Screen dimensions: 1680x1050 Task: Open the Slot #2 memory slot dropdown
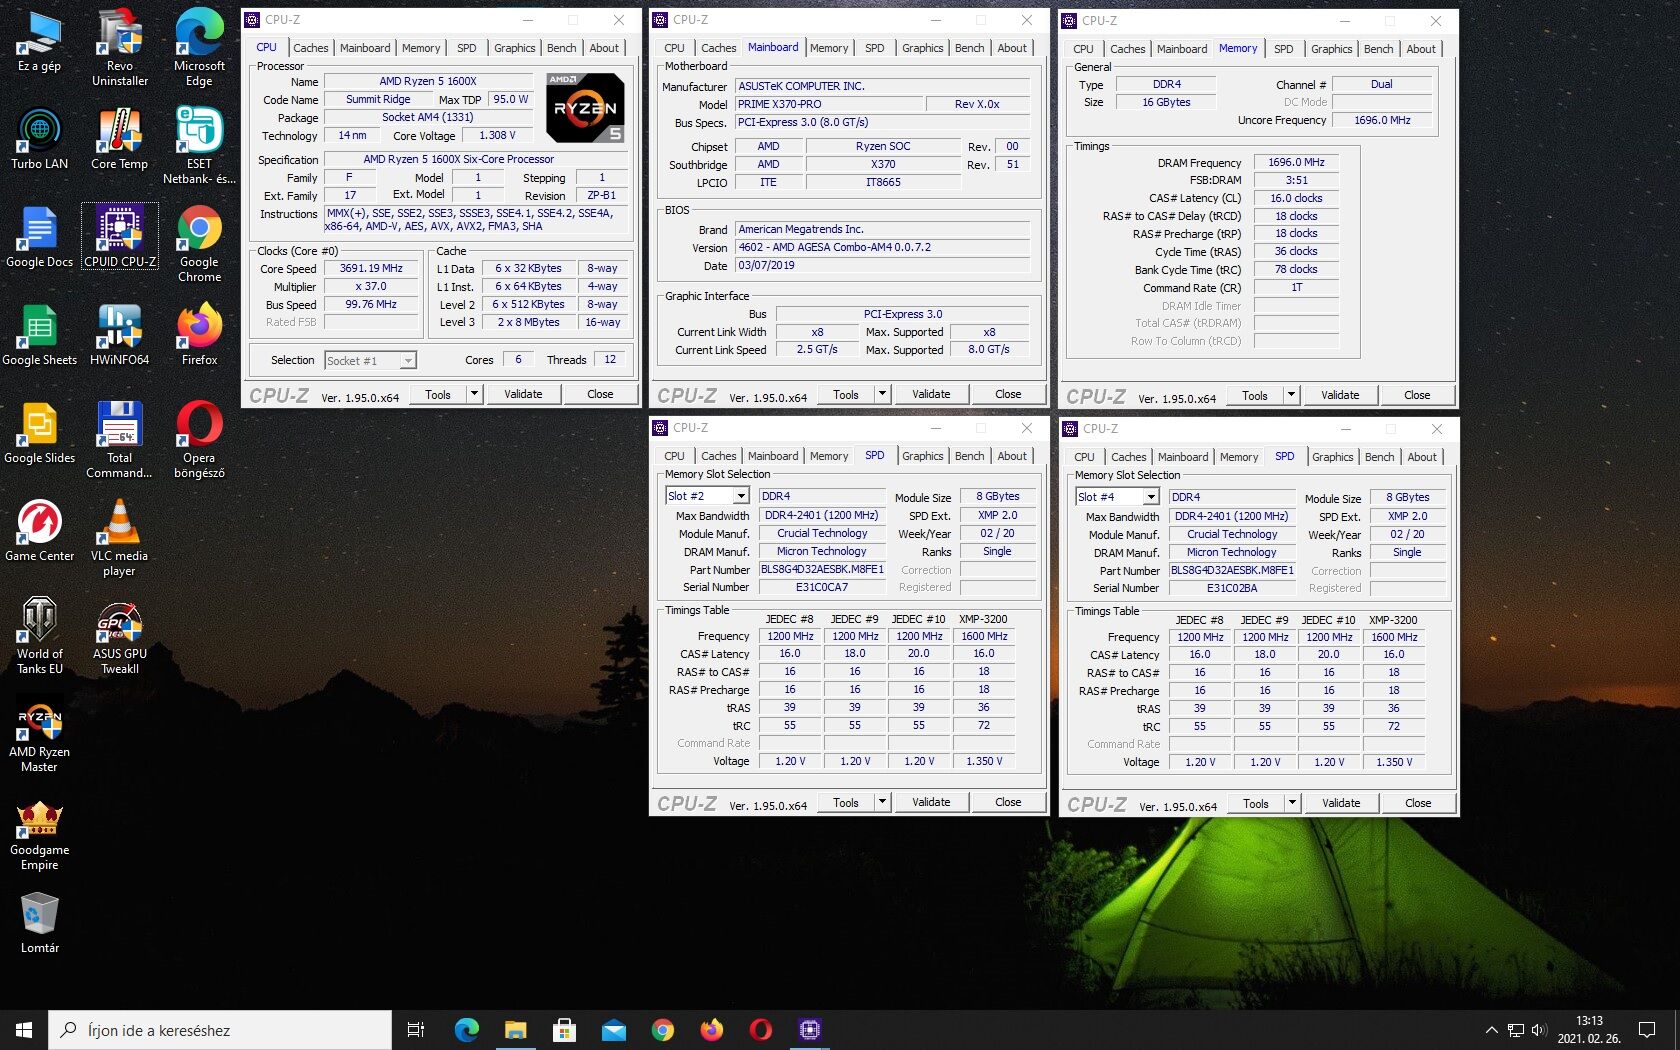[x=741, y=496]
